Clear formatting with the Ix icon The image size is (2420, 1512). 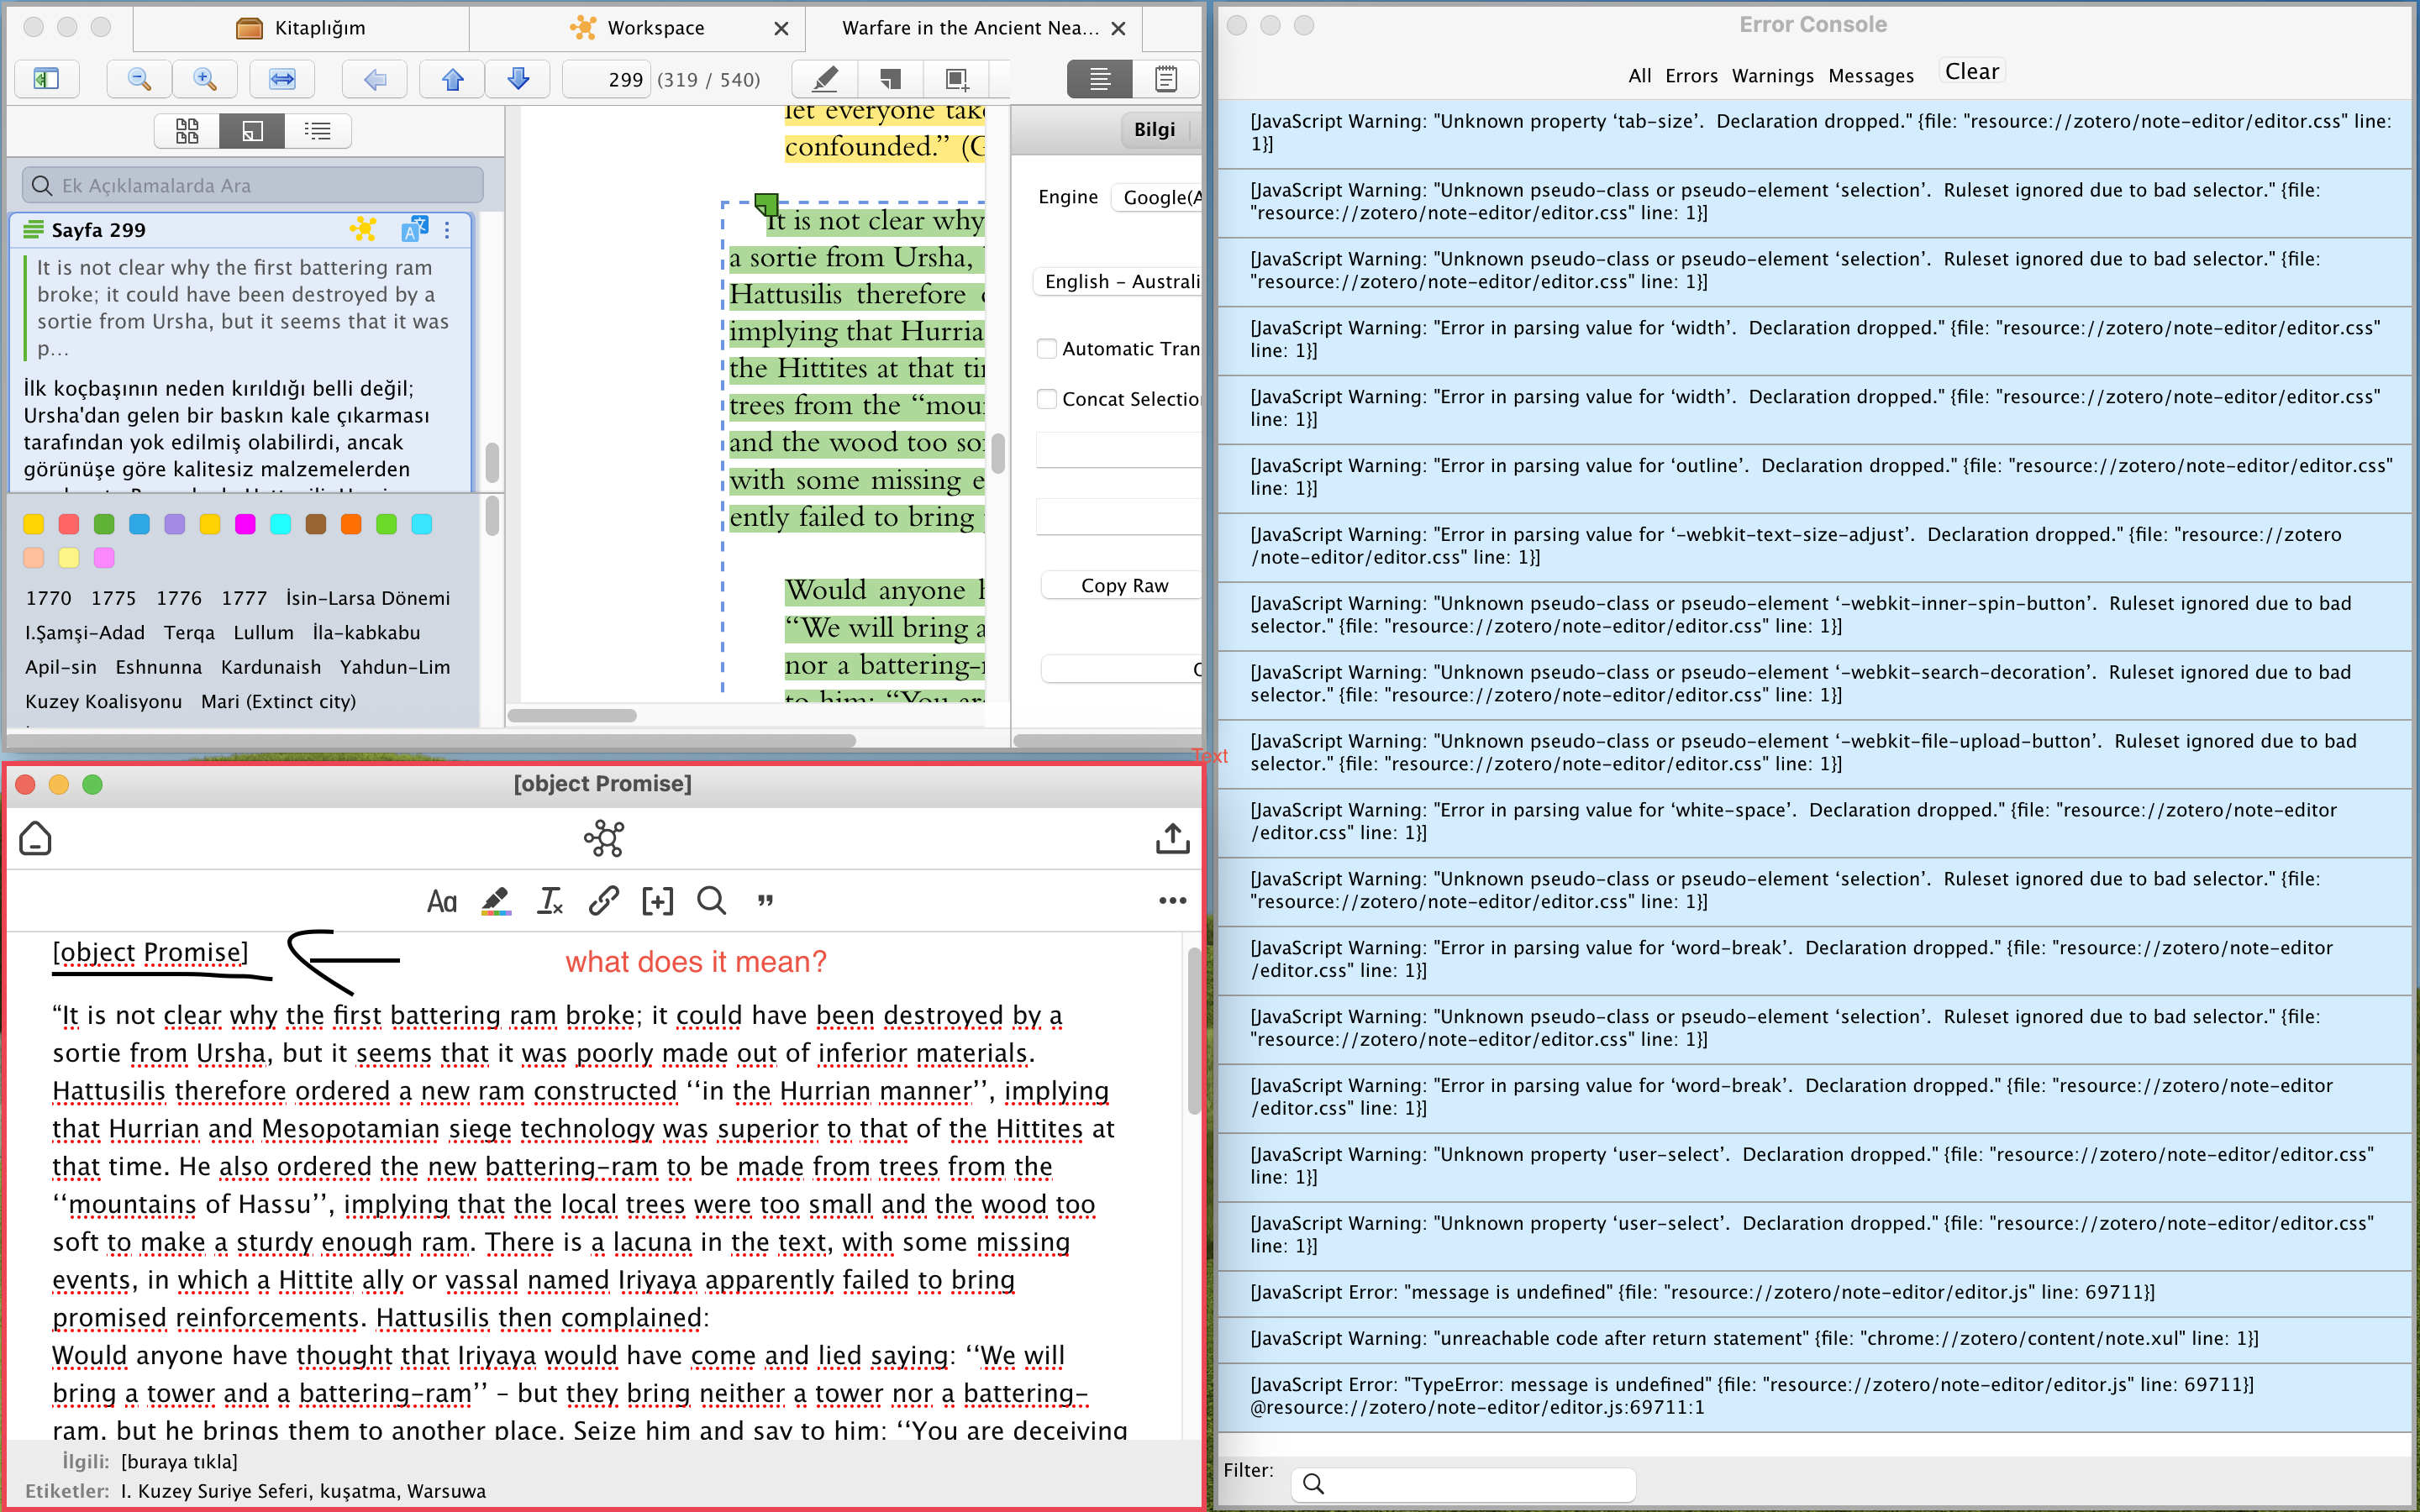[549, 901]
